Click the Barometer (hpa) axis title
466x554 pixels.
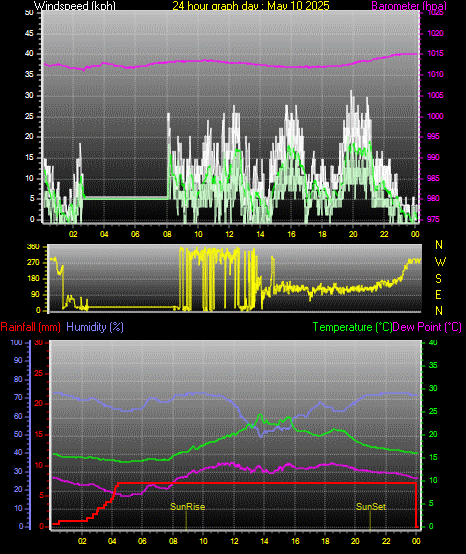[409, 6]
